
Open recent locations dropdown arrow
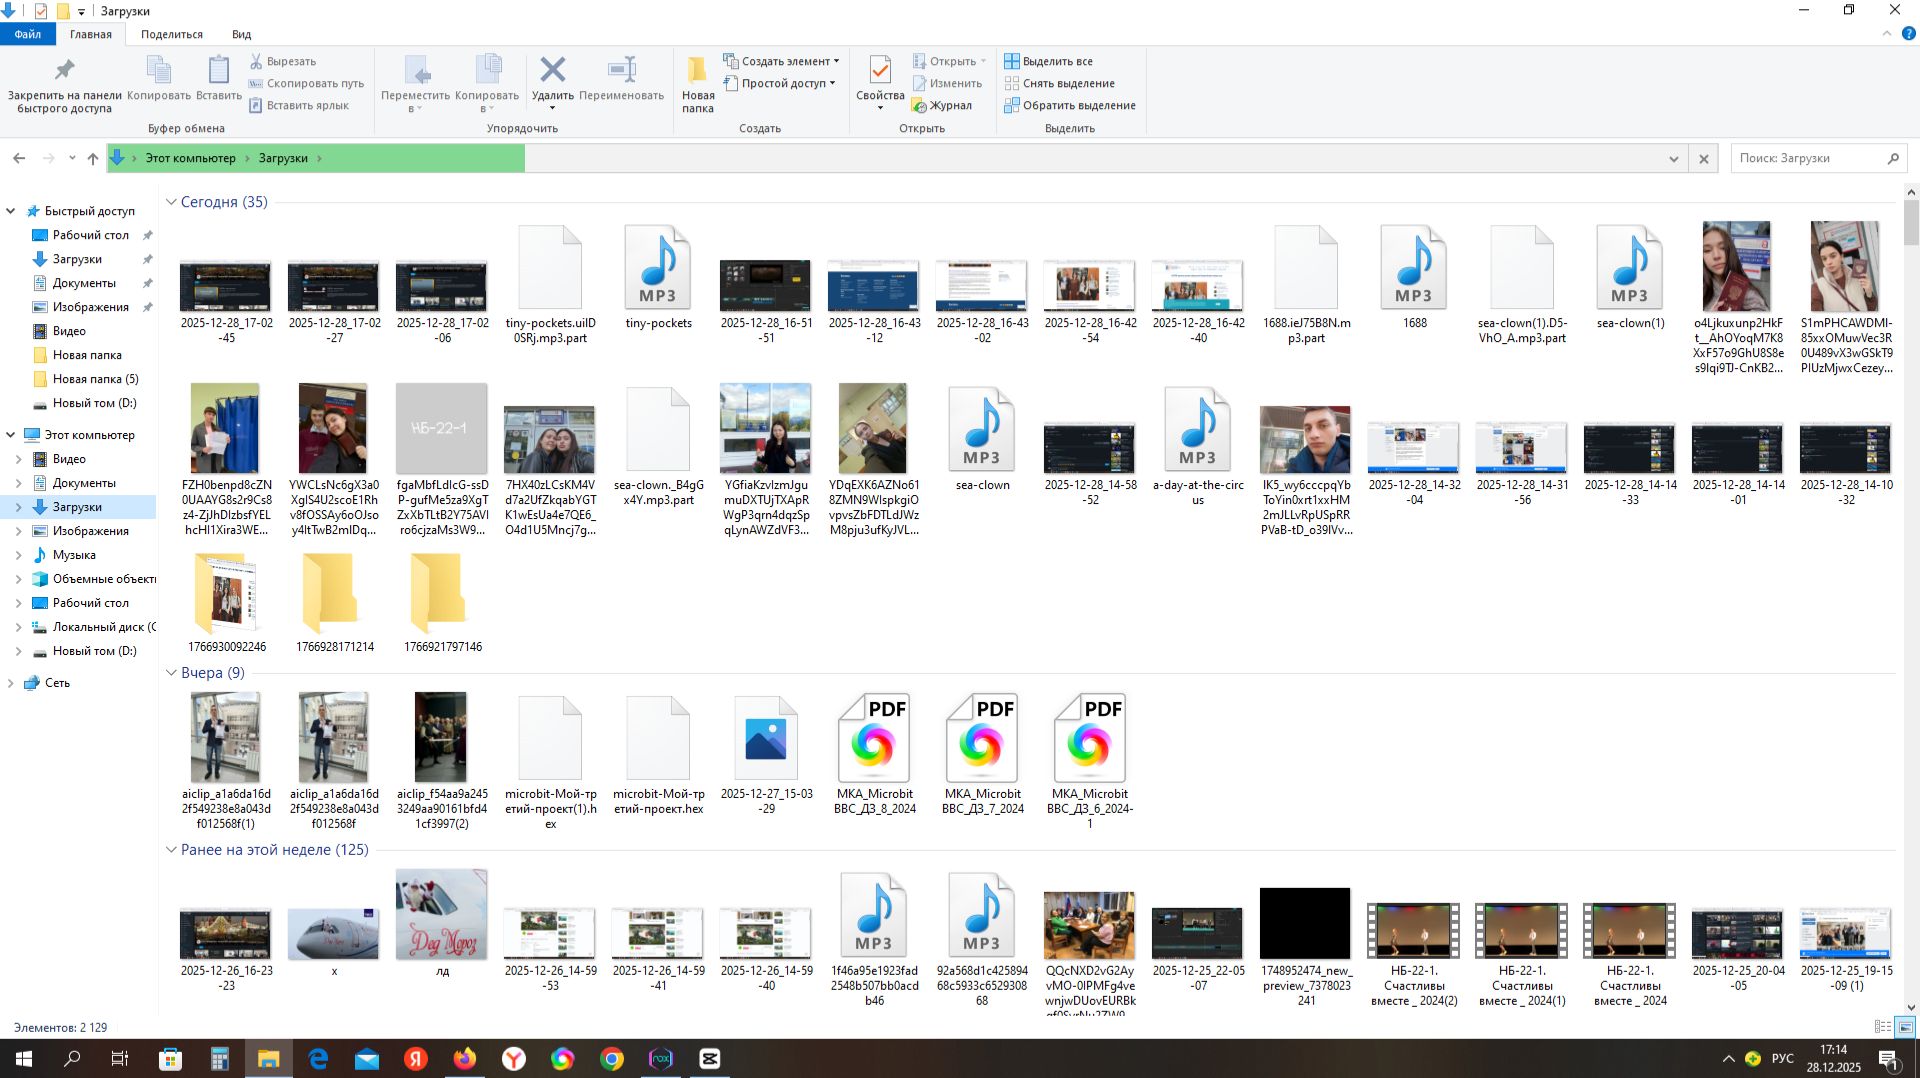[72, 158]
